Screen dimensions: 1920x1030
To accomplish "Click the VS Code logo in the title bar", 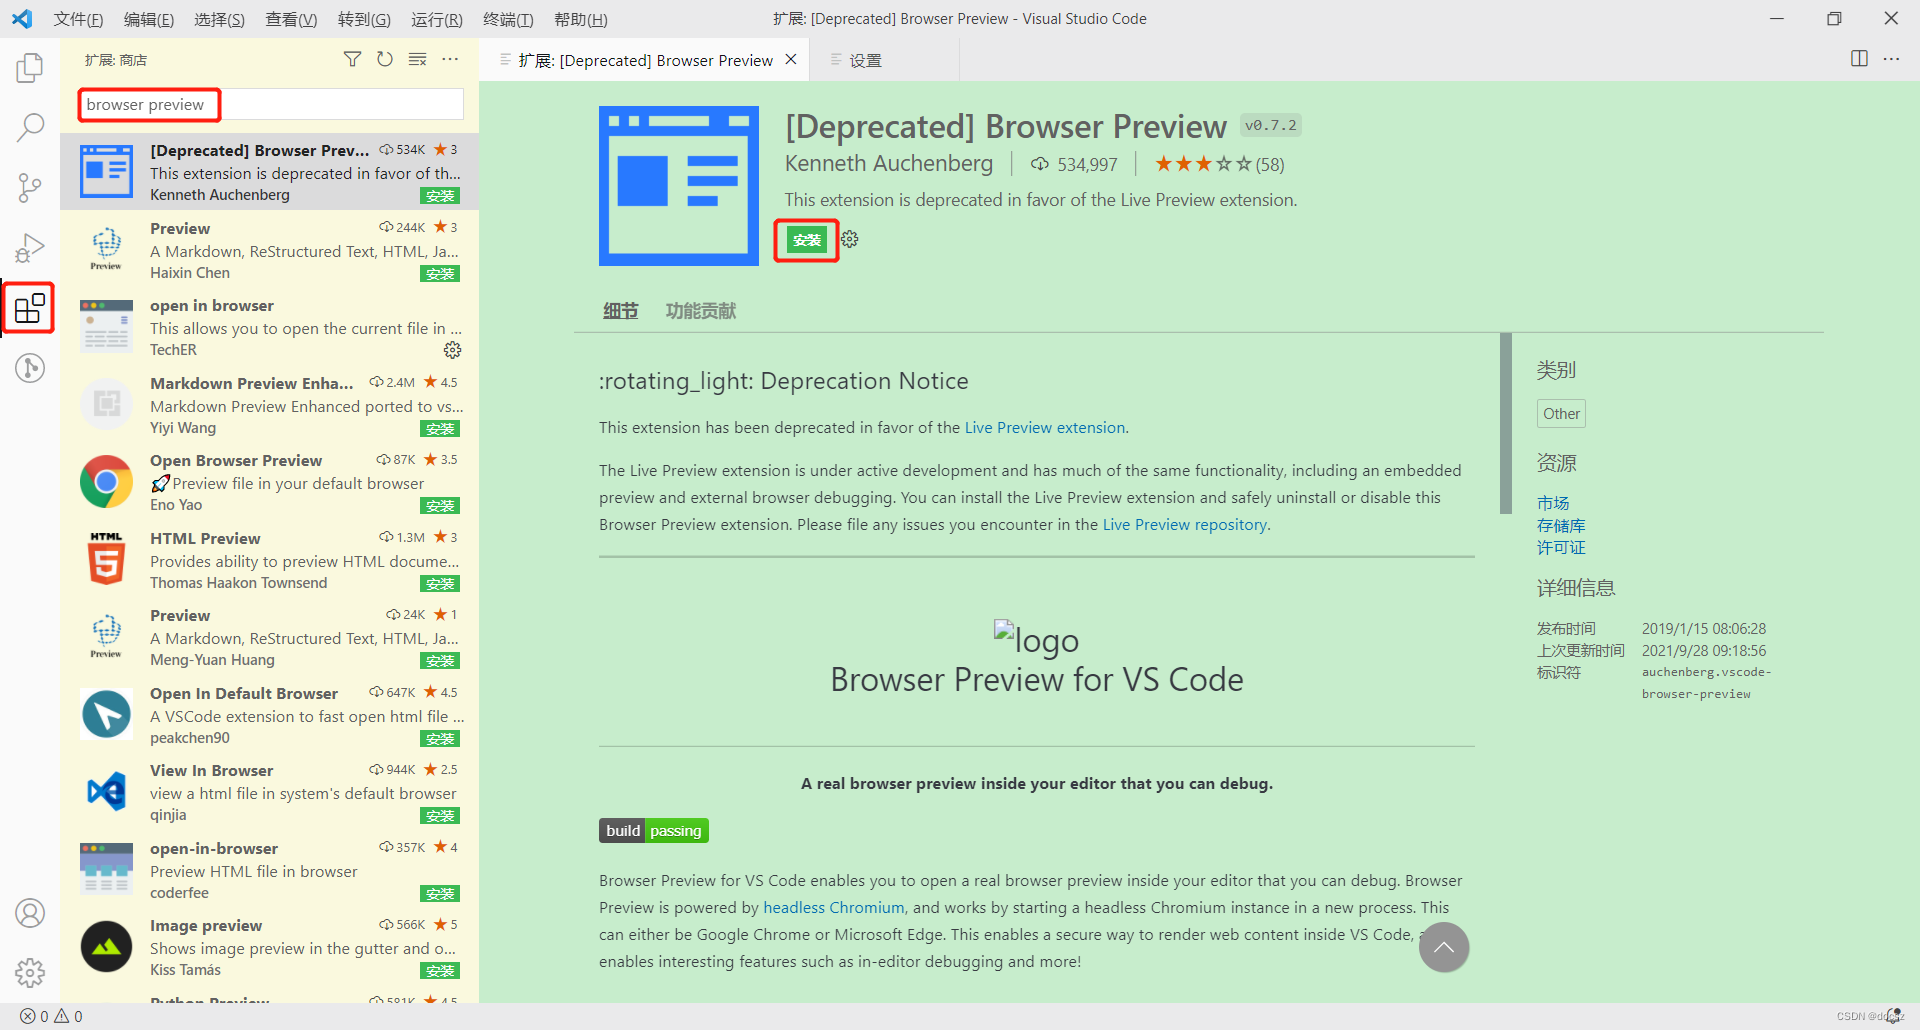I will (x=22, y=18).
